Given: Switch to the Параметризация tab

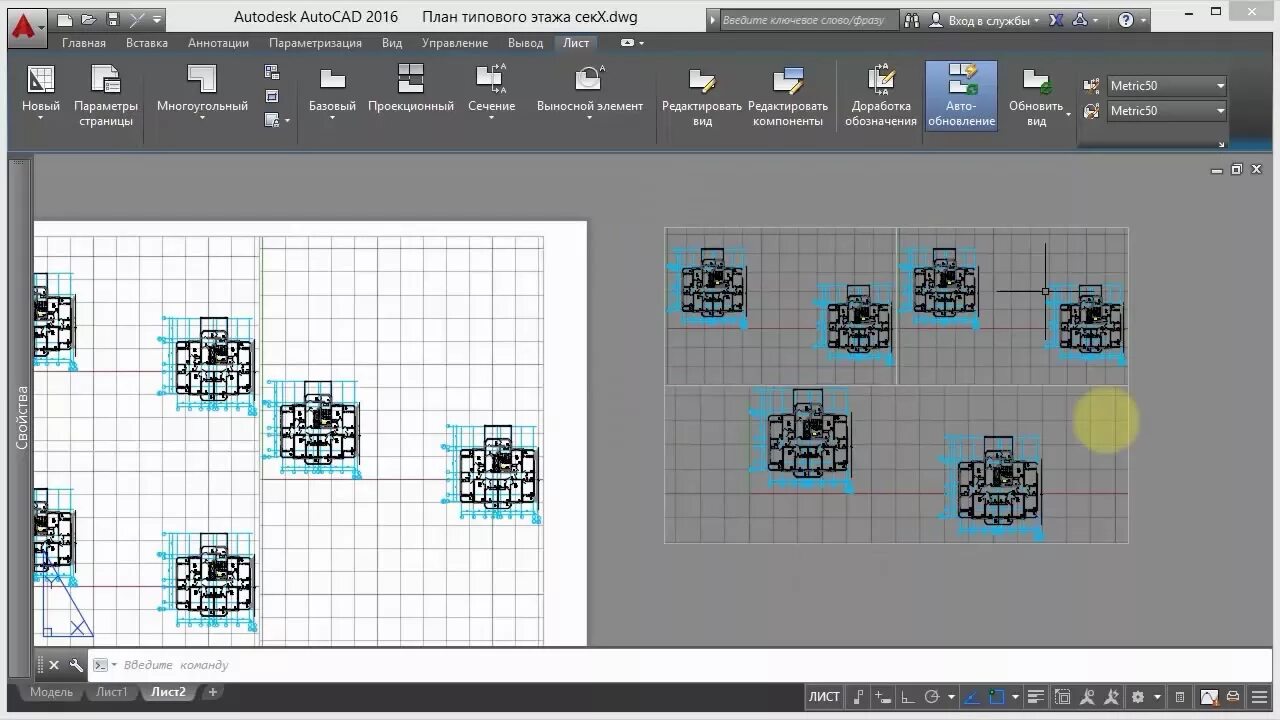Looking at the screenshot, I should click(x=315, y=43).
